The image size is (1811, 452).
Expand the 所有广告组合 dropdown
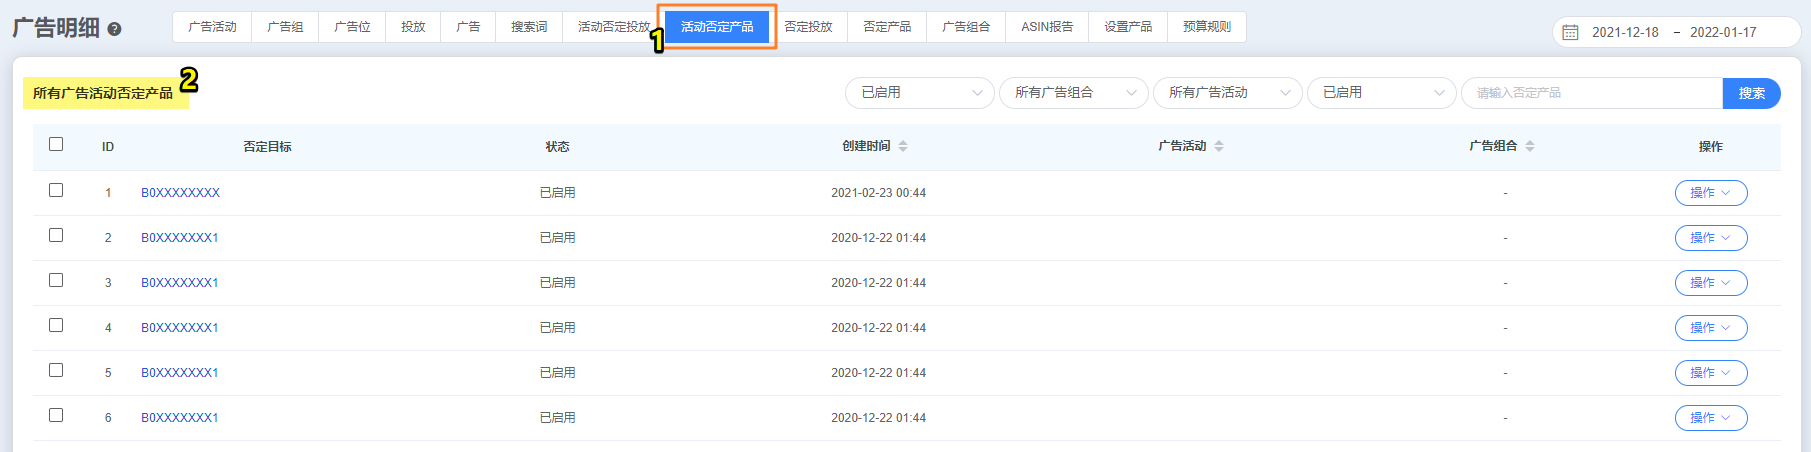(x=1073, y=93)
